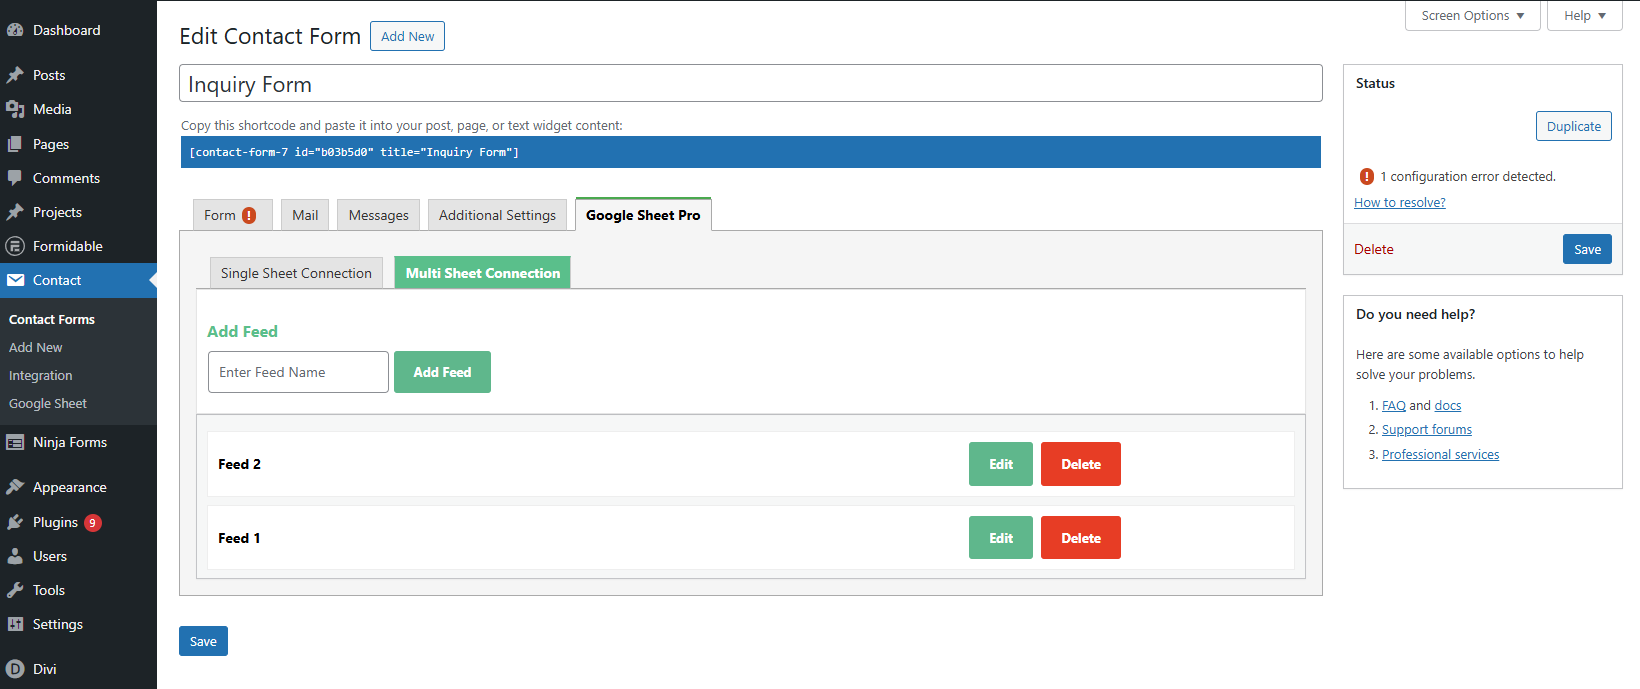This screenshot has height=689, width=1640.
Task: Click the Media library icon
Action: tap(15, 109)
